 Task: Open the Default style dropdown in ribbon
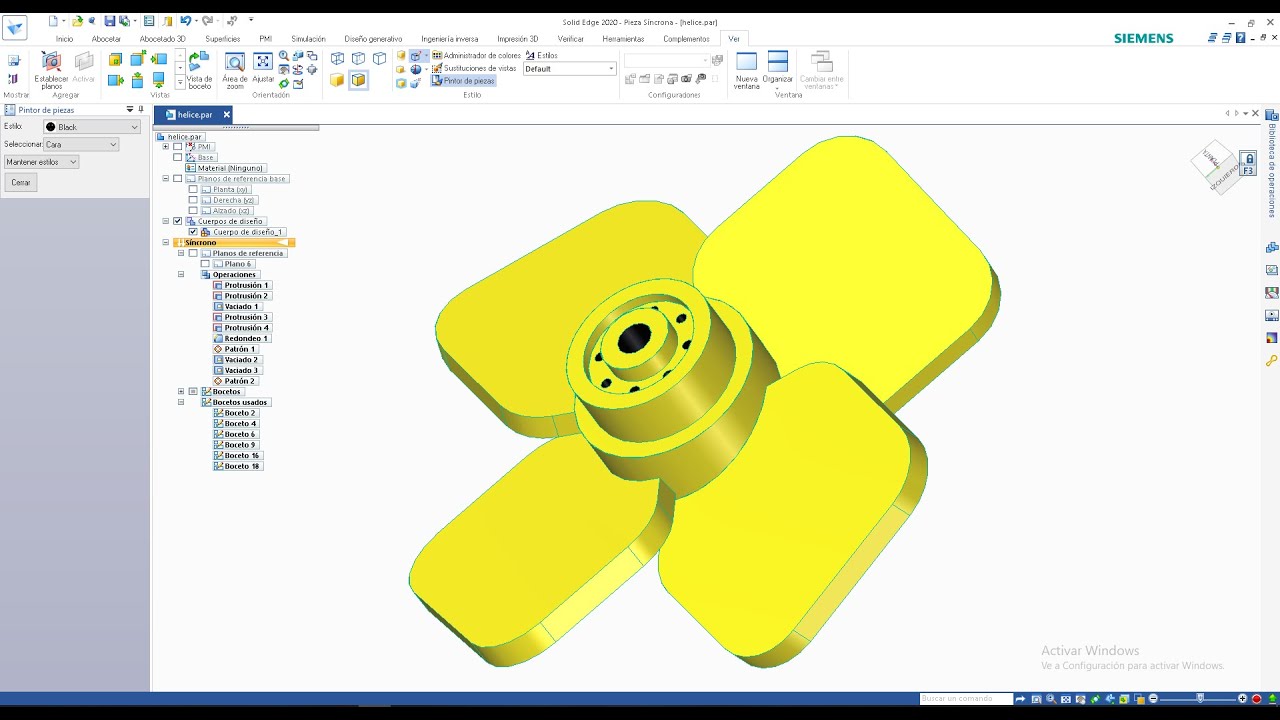click(x=569, y=69)
